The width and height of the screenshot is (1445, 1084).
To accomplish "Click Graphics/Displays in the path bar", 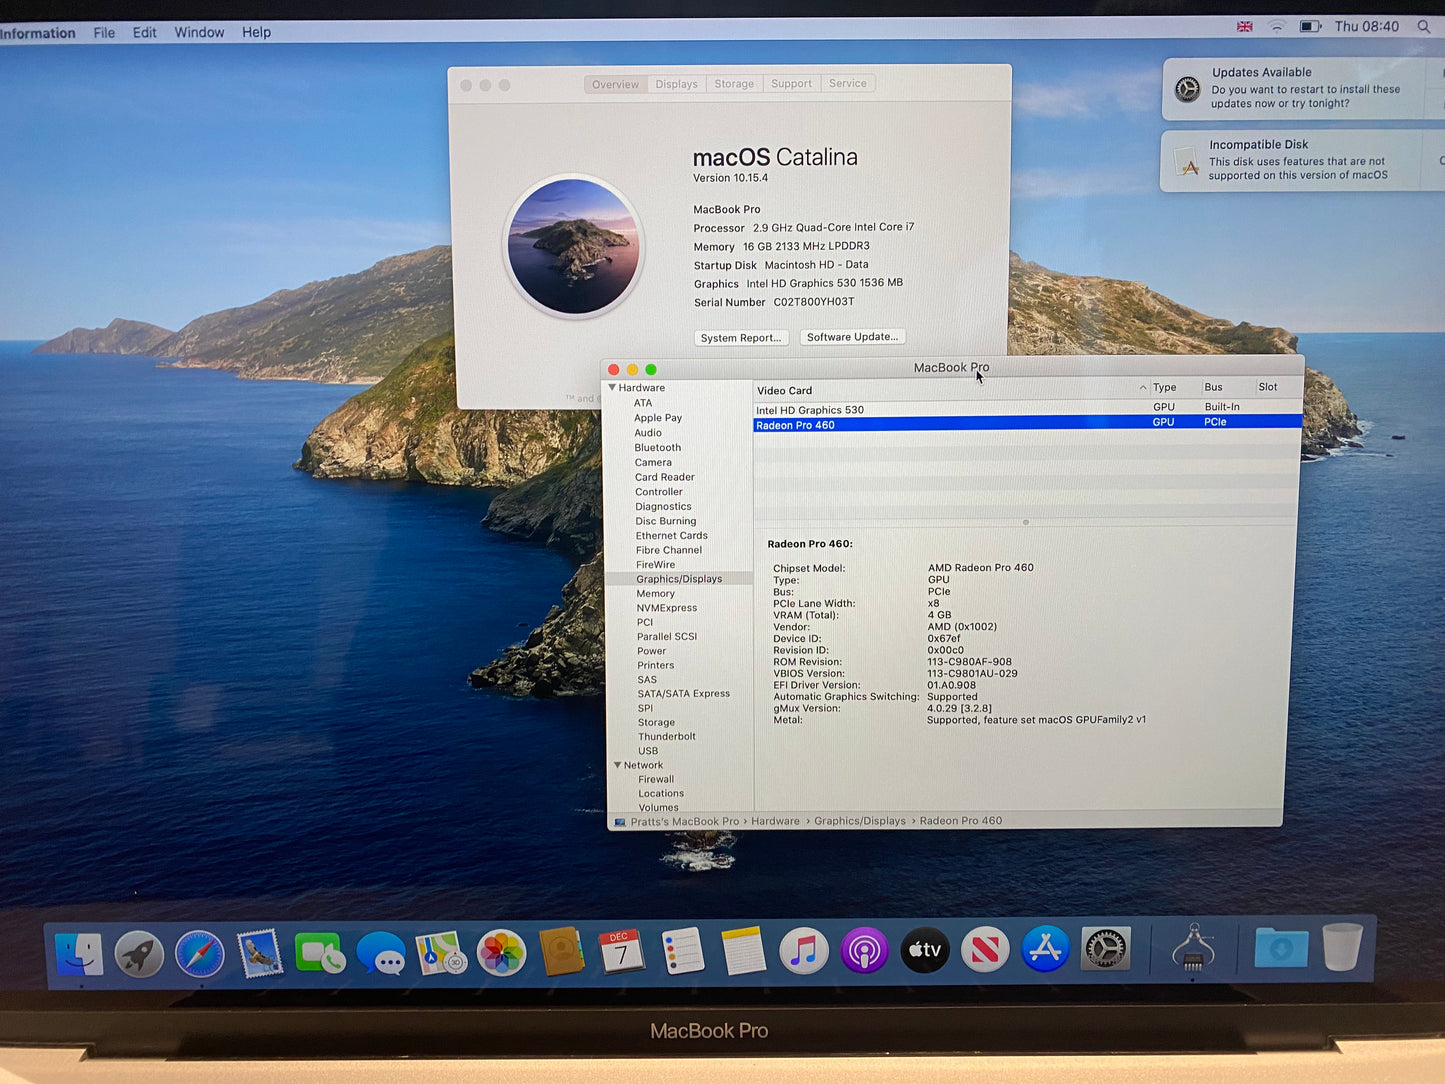I will tap(859, 821).
